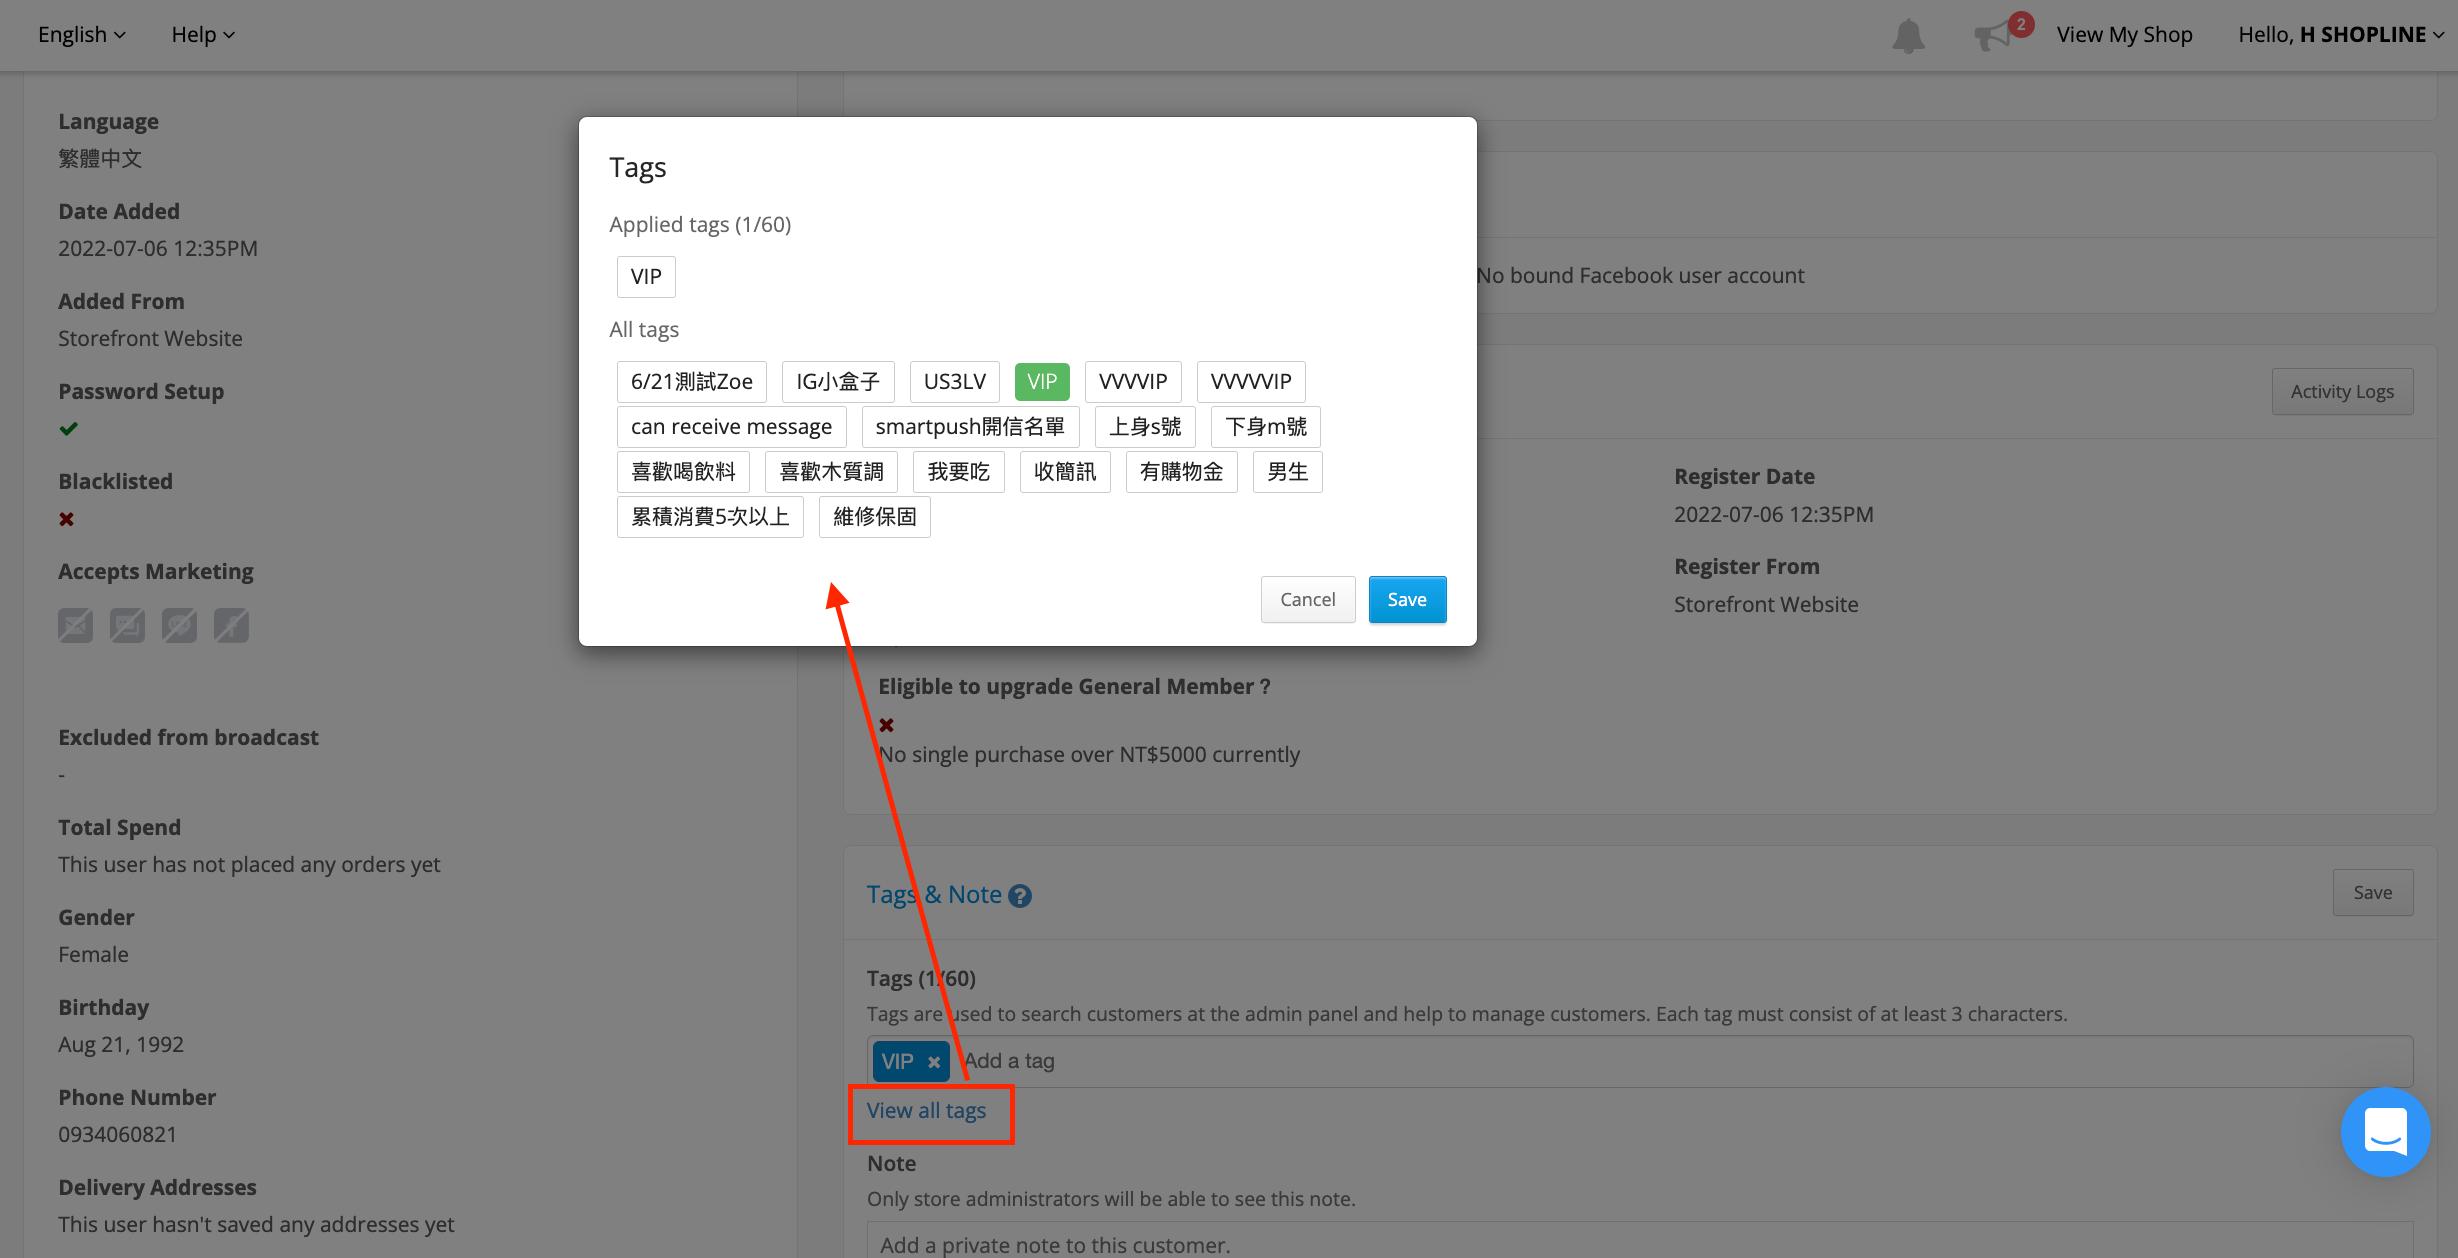Image resolution: width=2458 pixels, height=1258 pixels.
Task: Click Save in Tags & Note section
Action: pyautogui.click(x=2372, y=892)
